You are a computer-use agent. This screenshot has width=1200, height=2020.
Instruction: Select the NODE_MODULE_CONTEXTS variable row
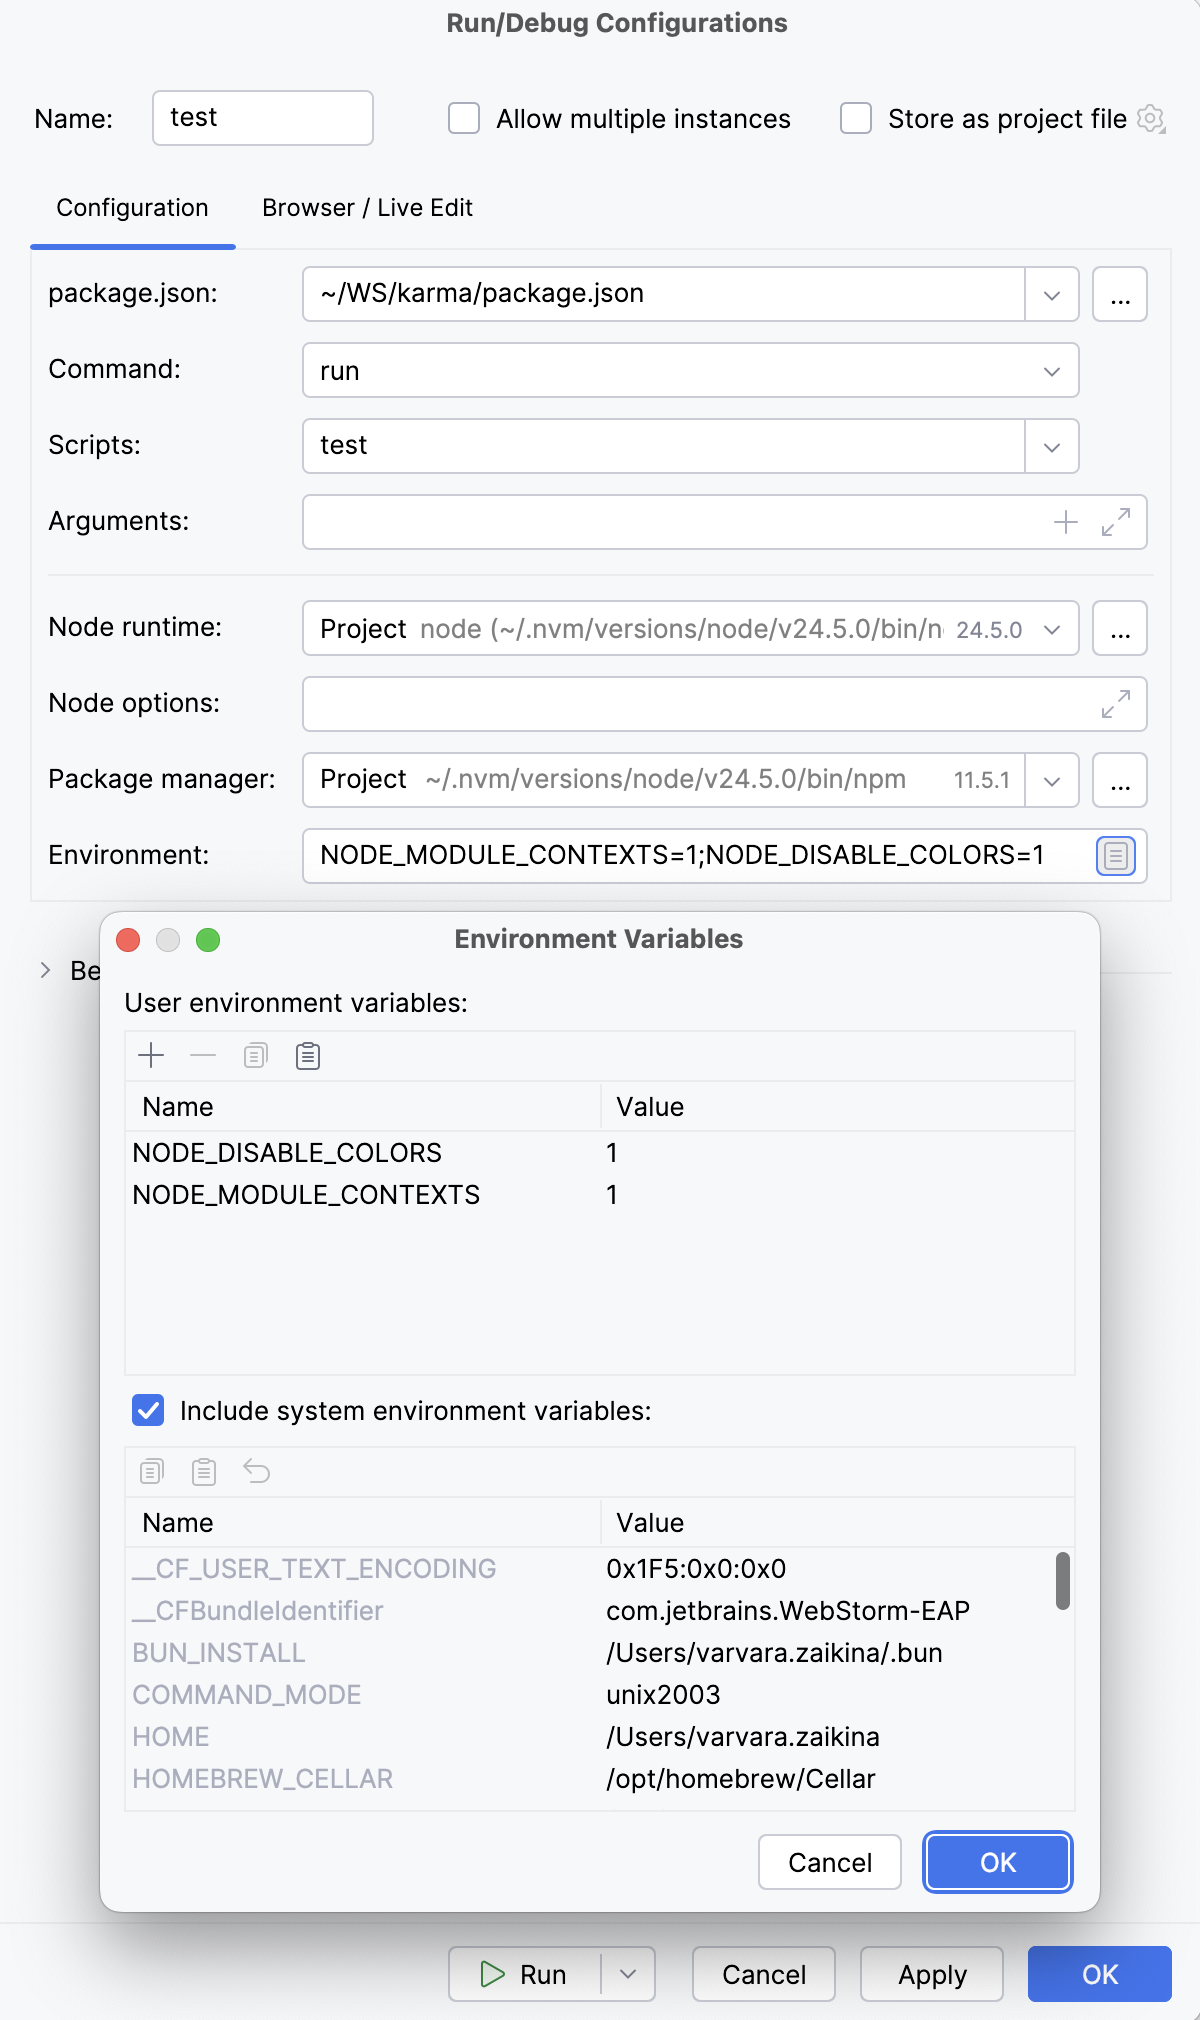(600, 1195)
